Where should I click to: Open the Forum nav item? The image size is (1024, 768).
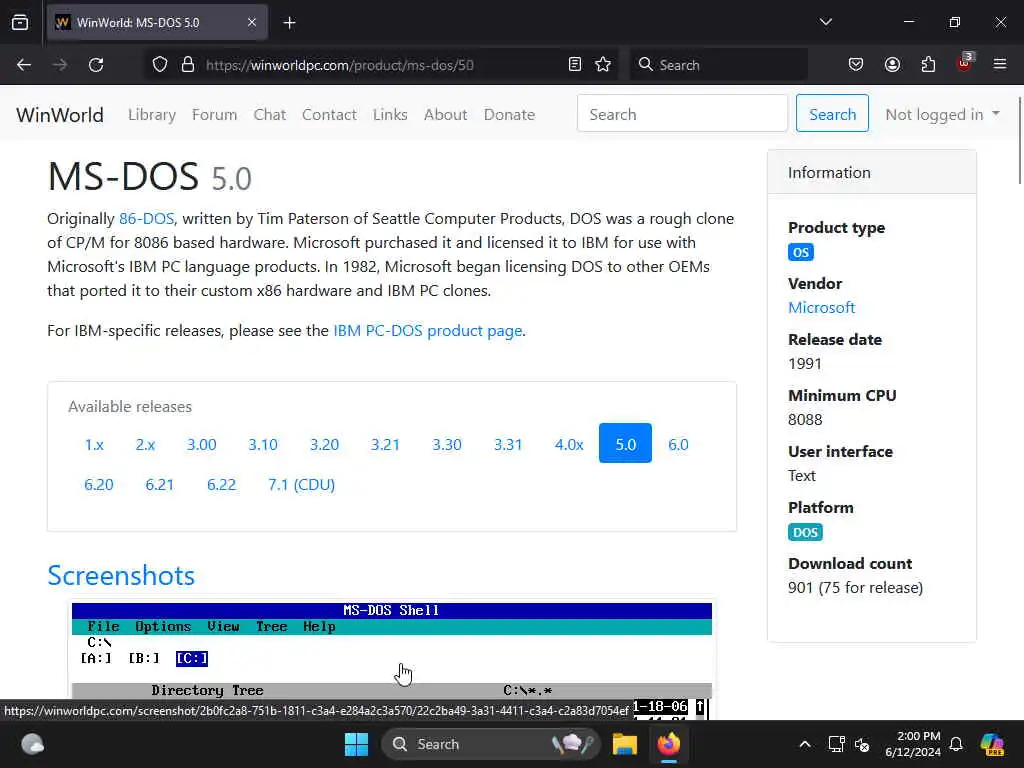214,114
